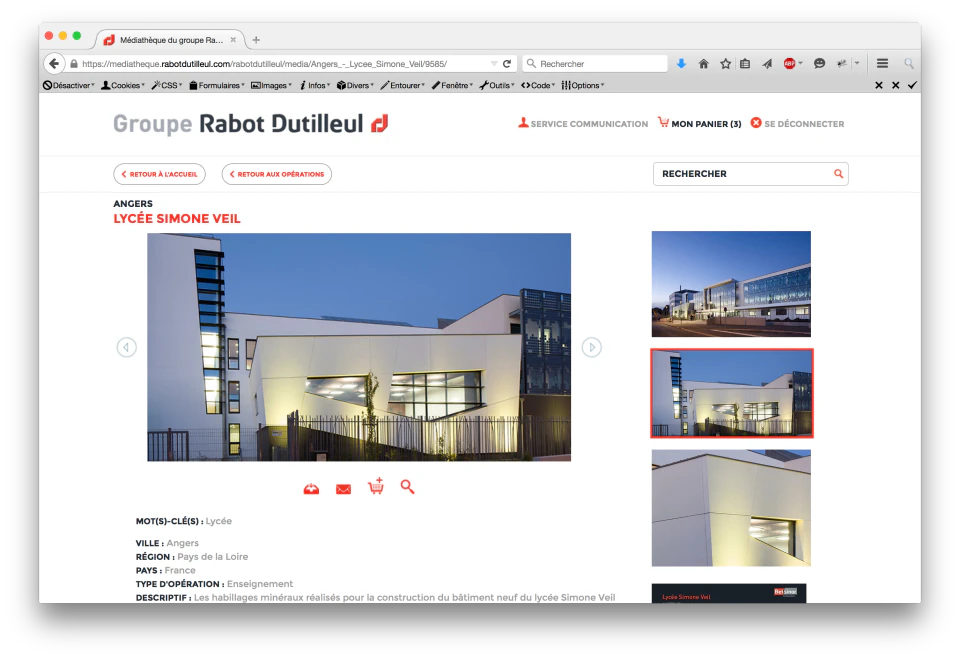The width and height of the screenshot is (960, 659).
Task: Click Retour à l'accueil button
Action: [159, 173]
